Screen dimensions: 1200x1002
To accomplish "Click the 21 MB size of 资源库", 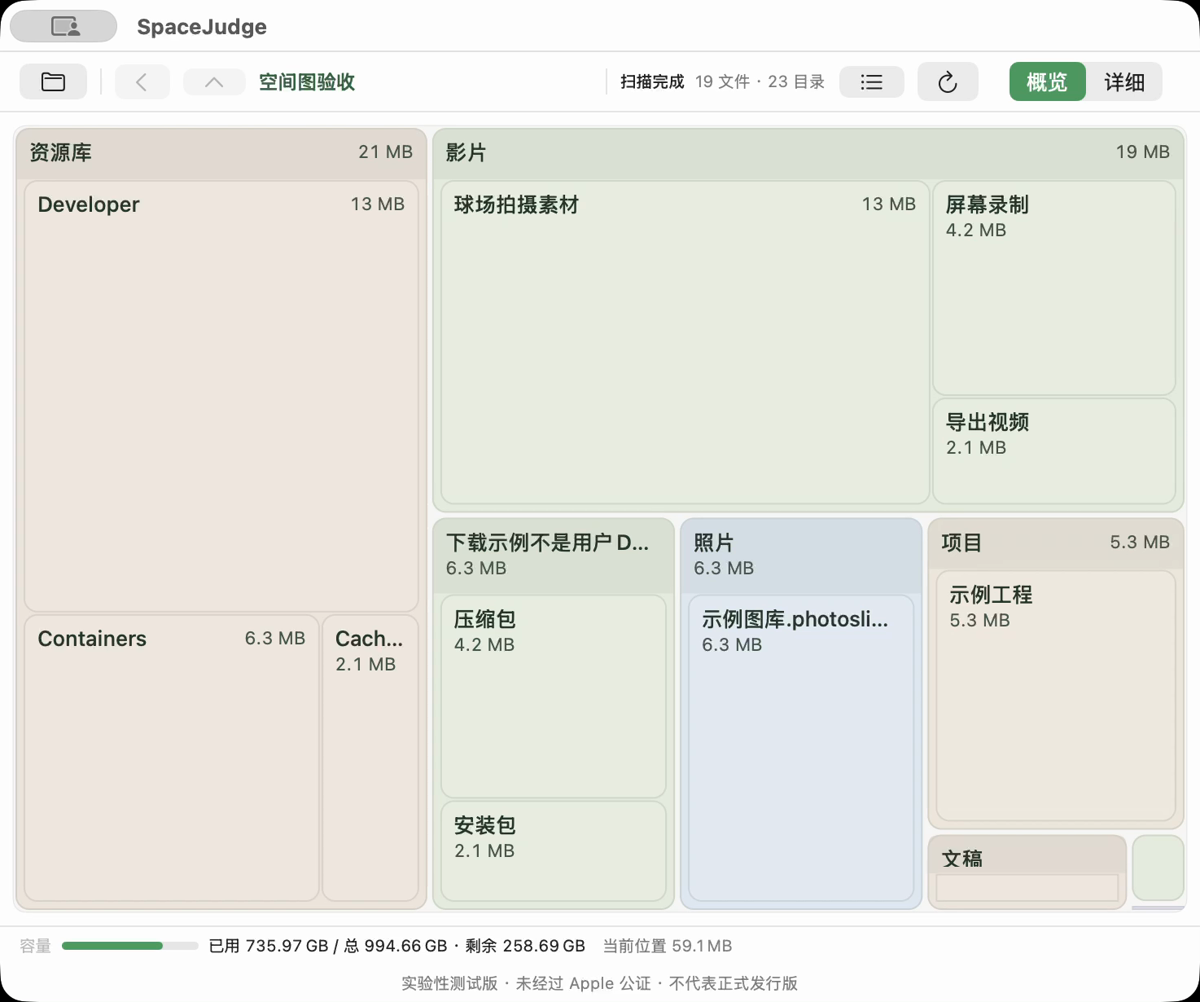I will 385,152.
